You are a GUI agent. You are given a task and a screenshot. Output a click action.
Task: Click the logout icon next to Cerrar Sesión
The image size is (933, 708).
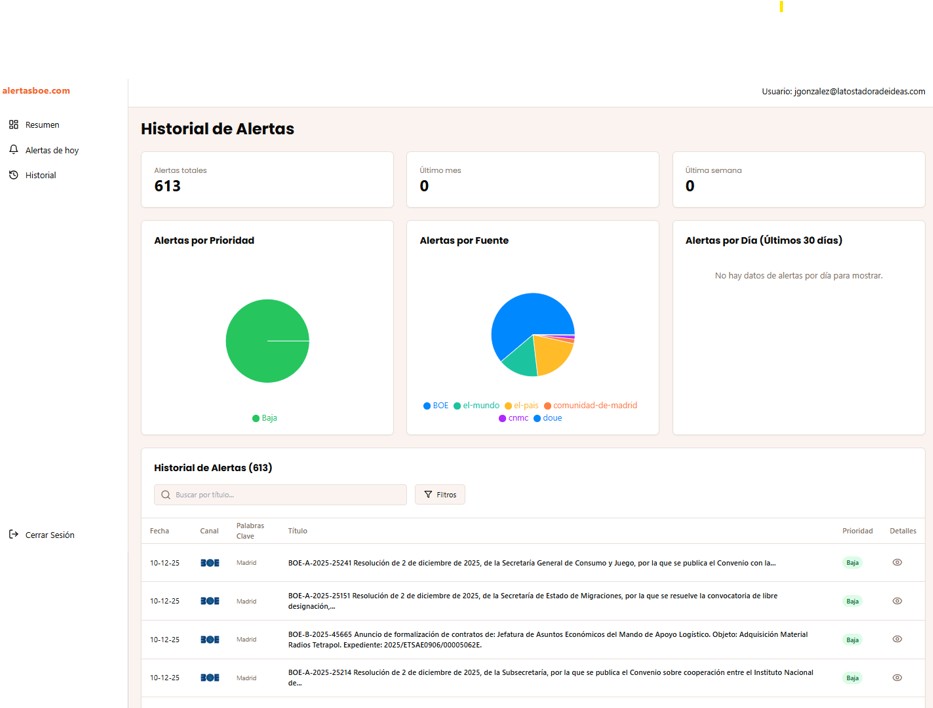click(x=13, y=534)
